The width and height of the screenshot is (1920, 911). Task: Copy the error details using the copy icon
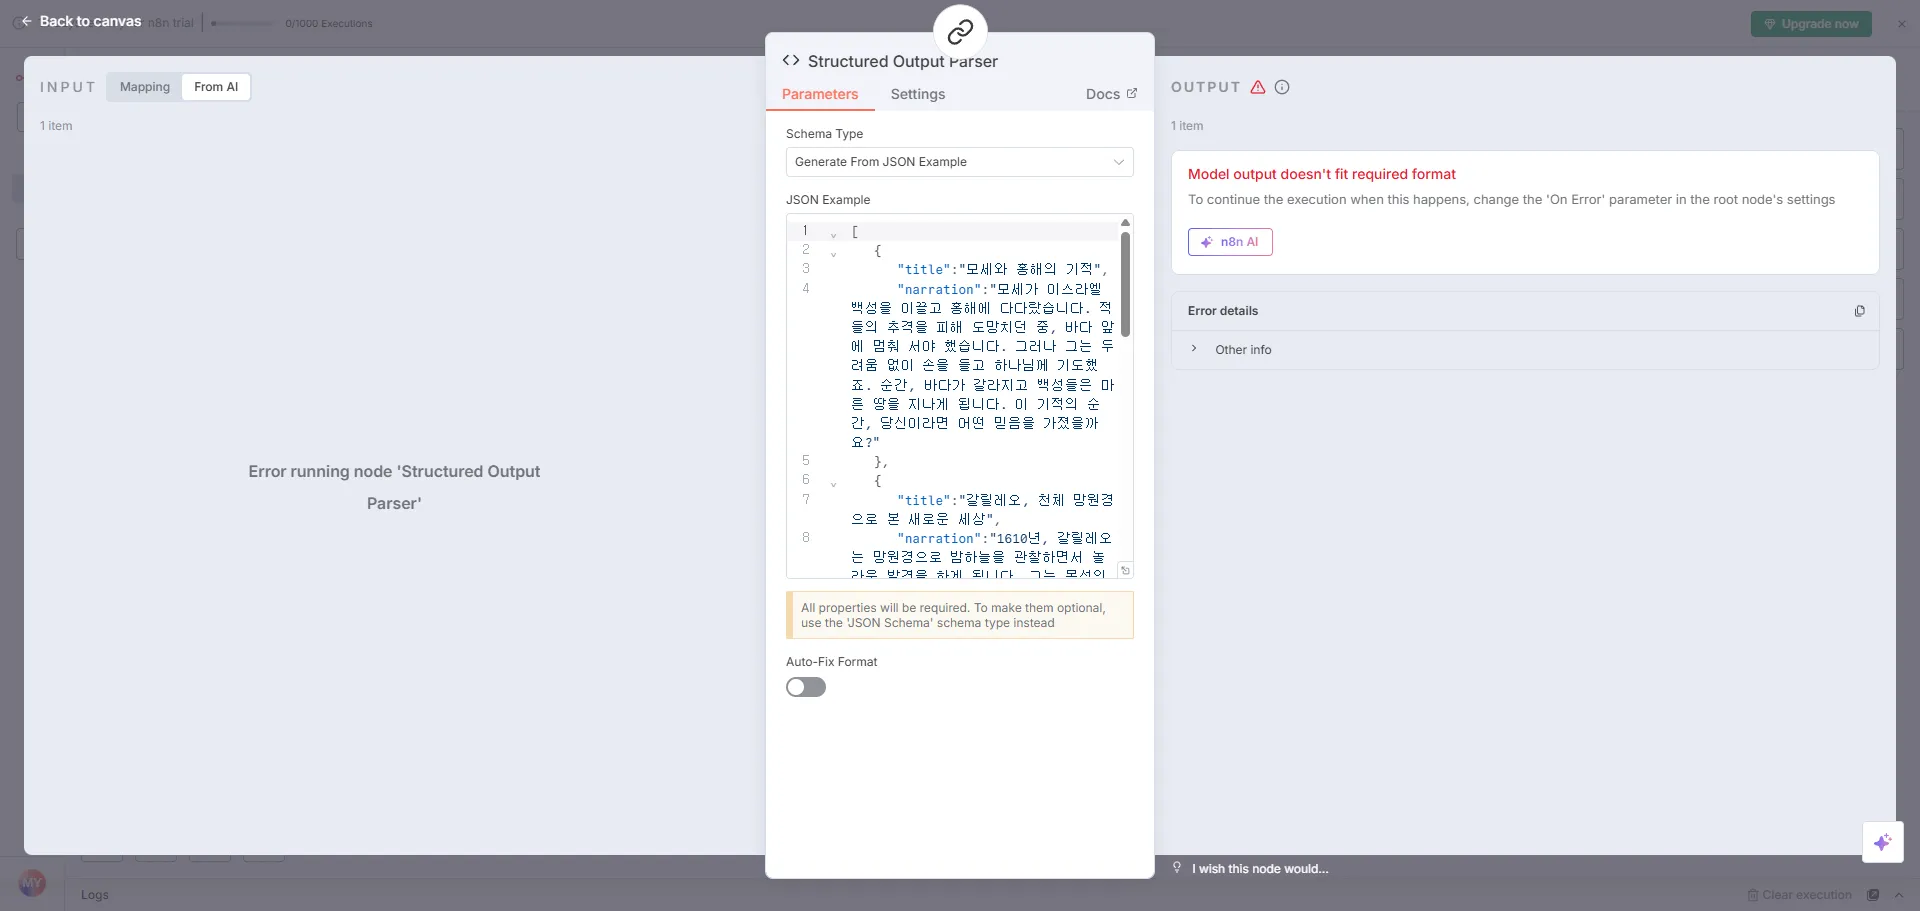[1860, 310]
